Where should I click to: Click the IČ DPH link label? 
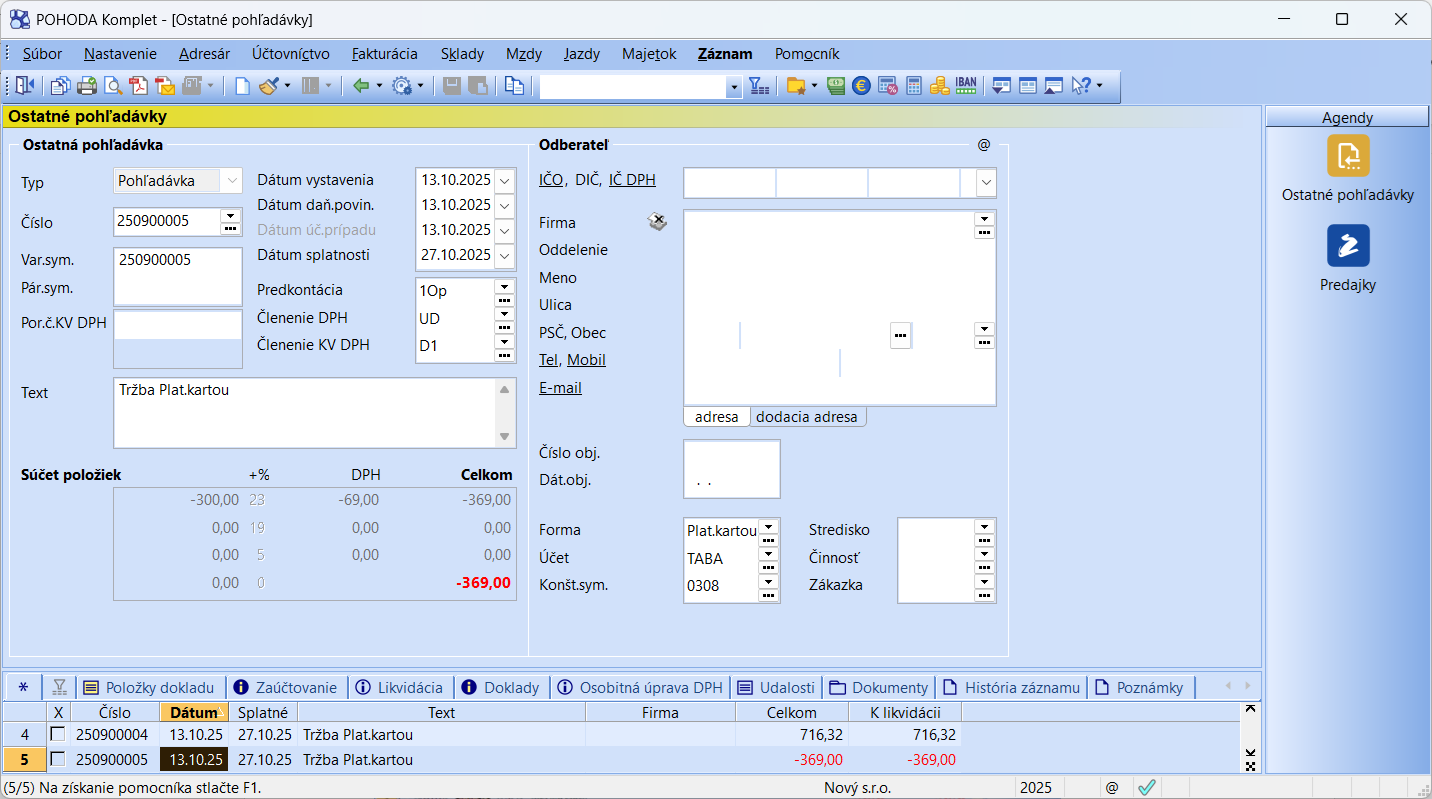click(x=632, y=180)
